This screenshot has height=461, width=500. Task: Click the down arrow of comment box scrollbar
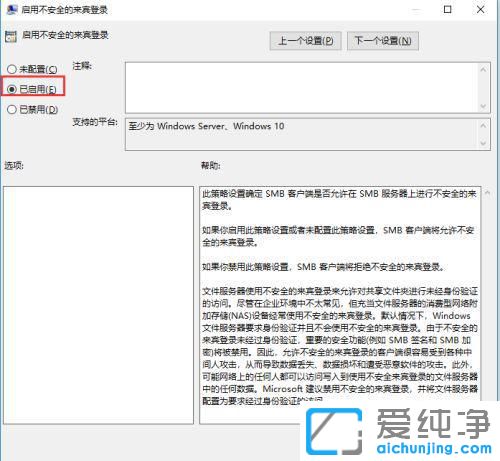[x=483, y=106]
